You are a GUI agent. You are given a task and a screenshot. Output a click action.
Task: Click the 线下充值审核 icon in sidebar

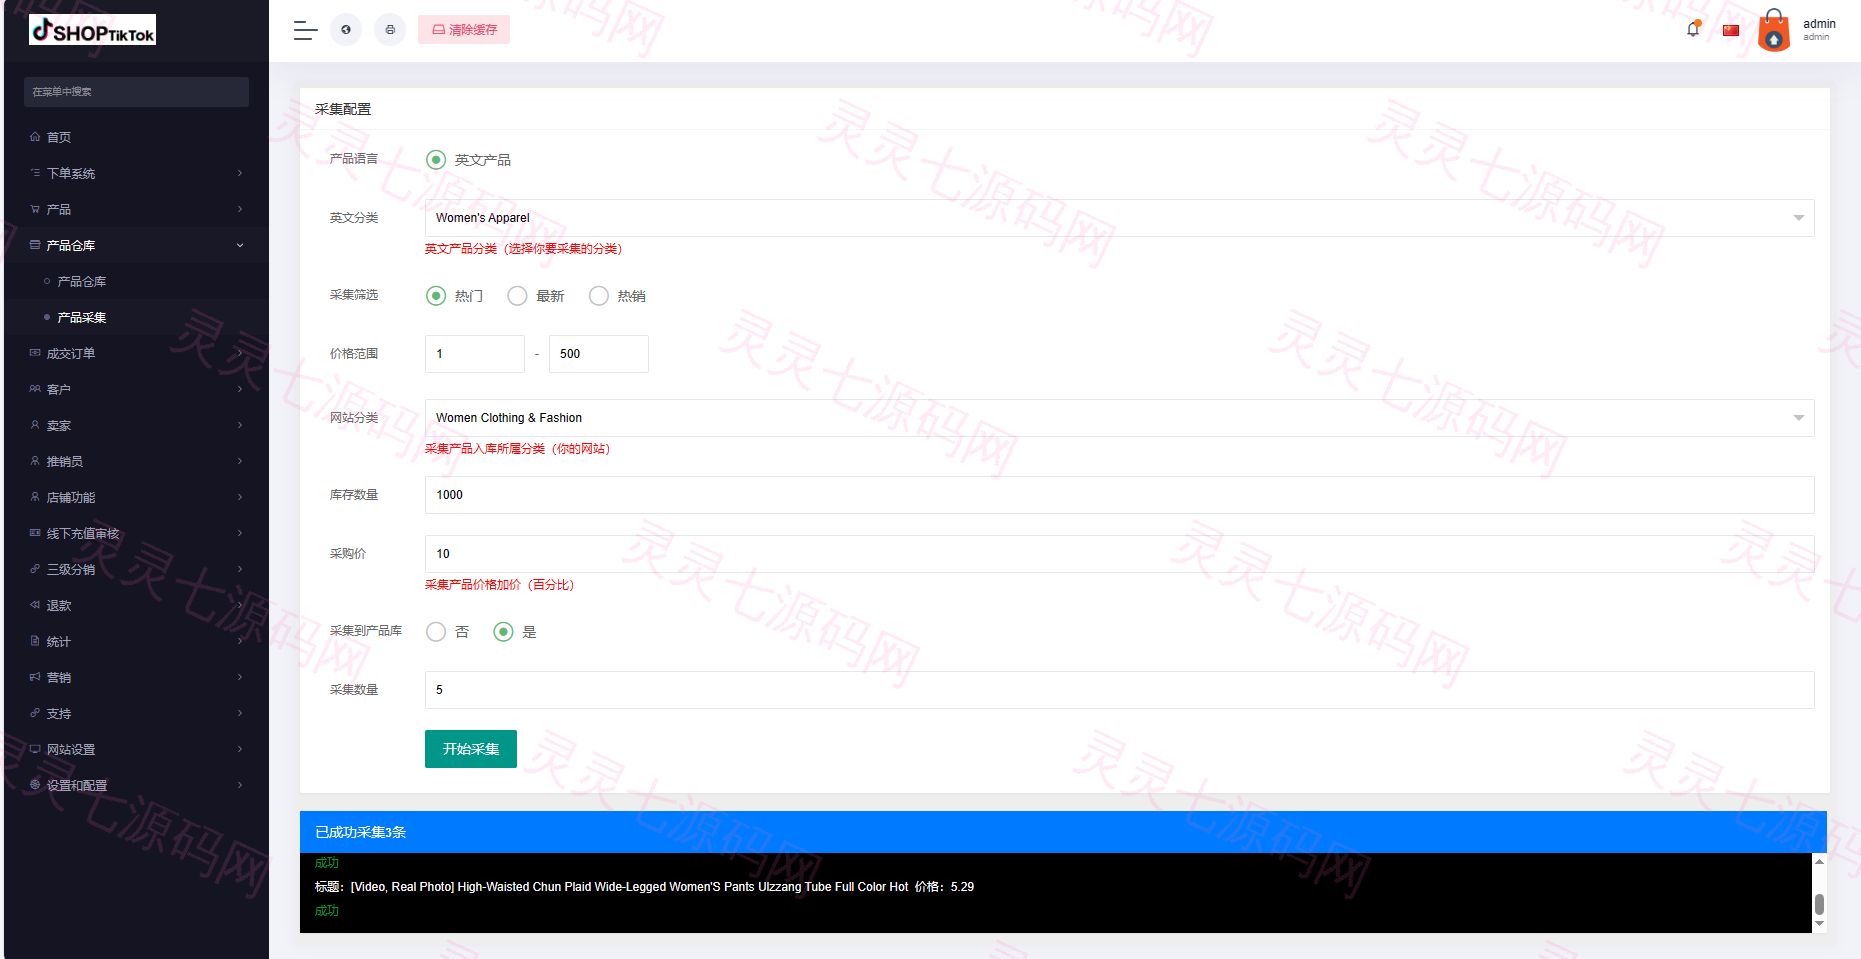(35, 533)
